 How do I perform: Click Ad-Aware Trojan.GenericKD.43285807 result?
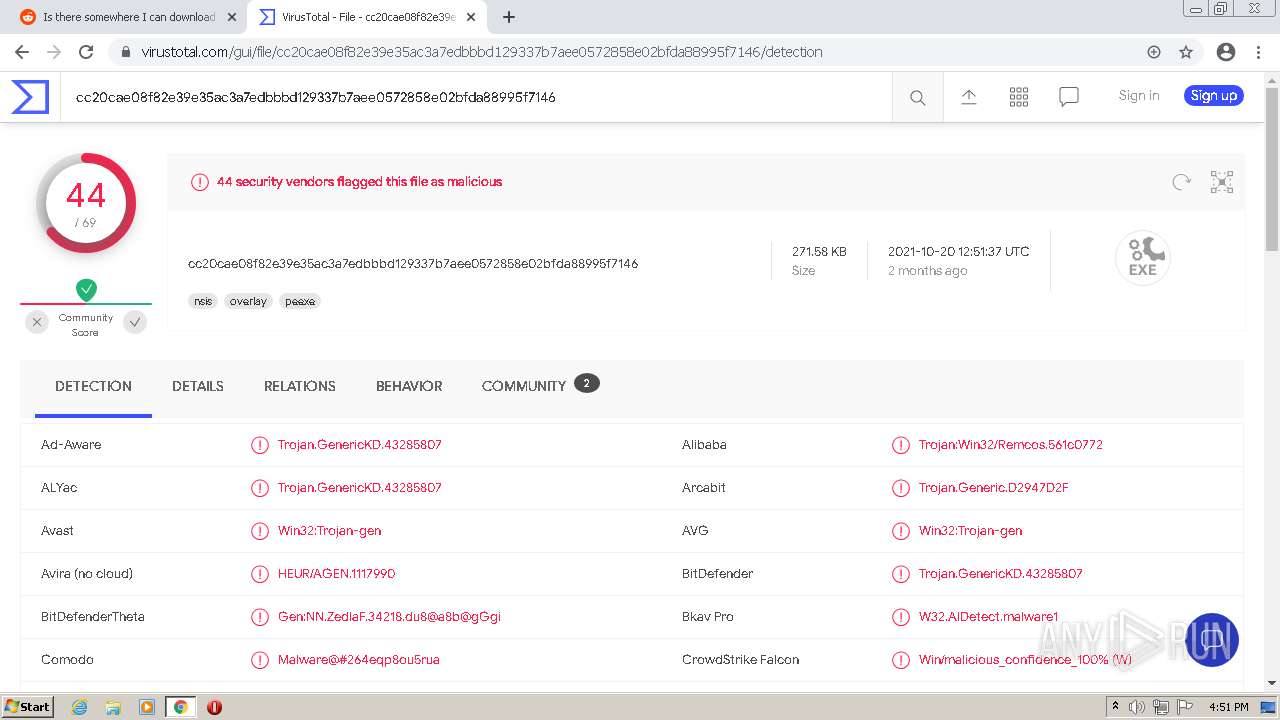pyautogui.click(x=360, y=445)
